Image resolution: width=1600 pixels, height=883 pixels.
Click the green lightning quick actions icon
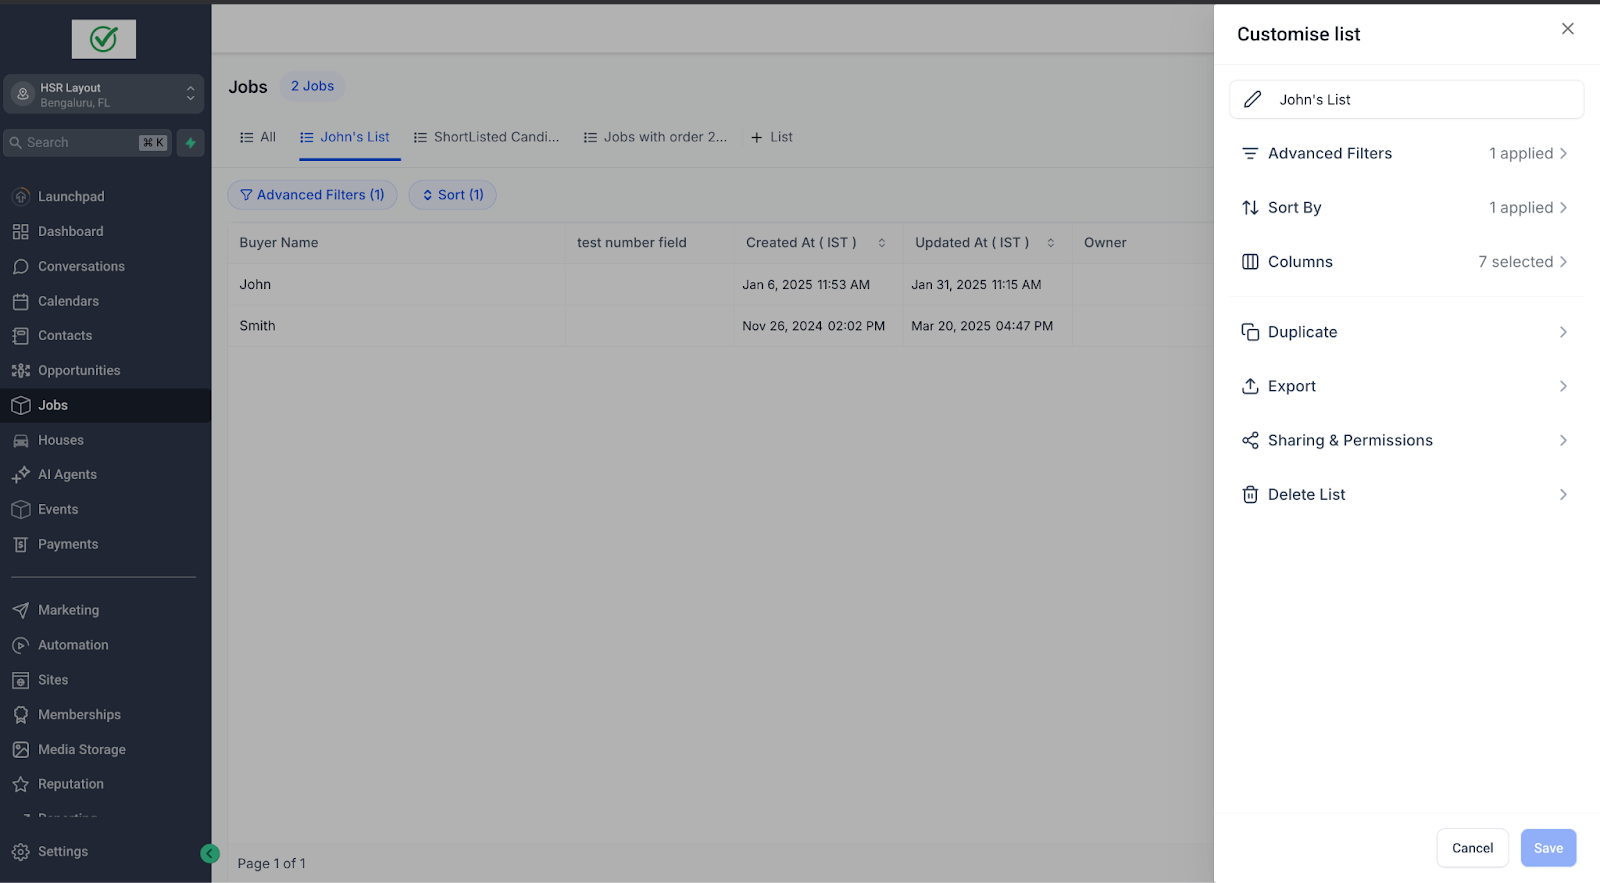pyautogui.click(x=190, y=143)
